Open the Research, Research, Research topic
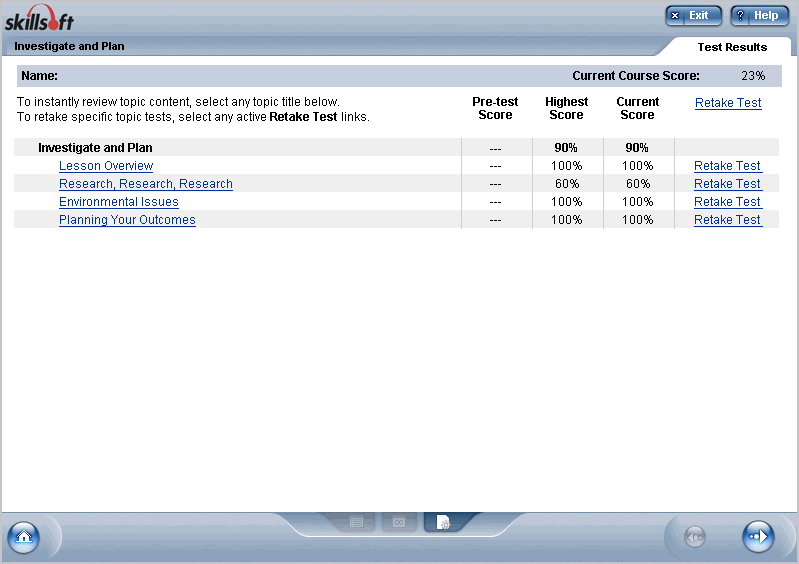Image resolution: width=799 pixels, height=564 pixels. coord(146,184)
